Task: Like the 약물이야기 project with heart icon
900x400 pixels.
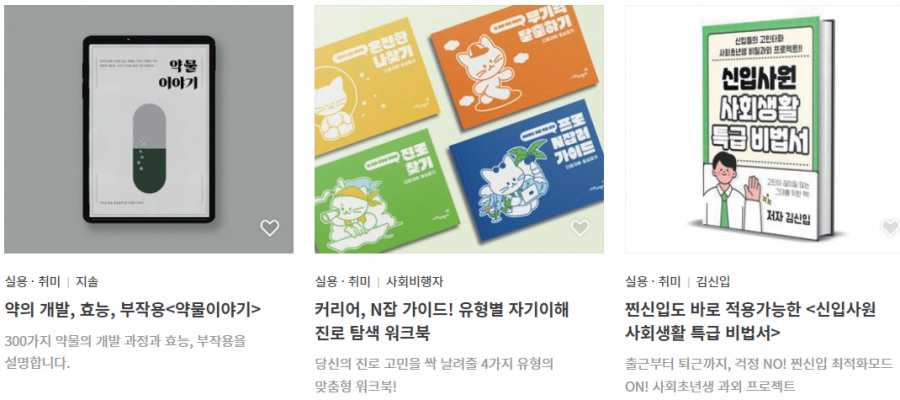Action: click(270, 228)
